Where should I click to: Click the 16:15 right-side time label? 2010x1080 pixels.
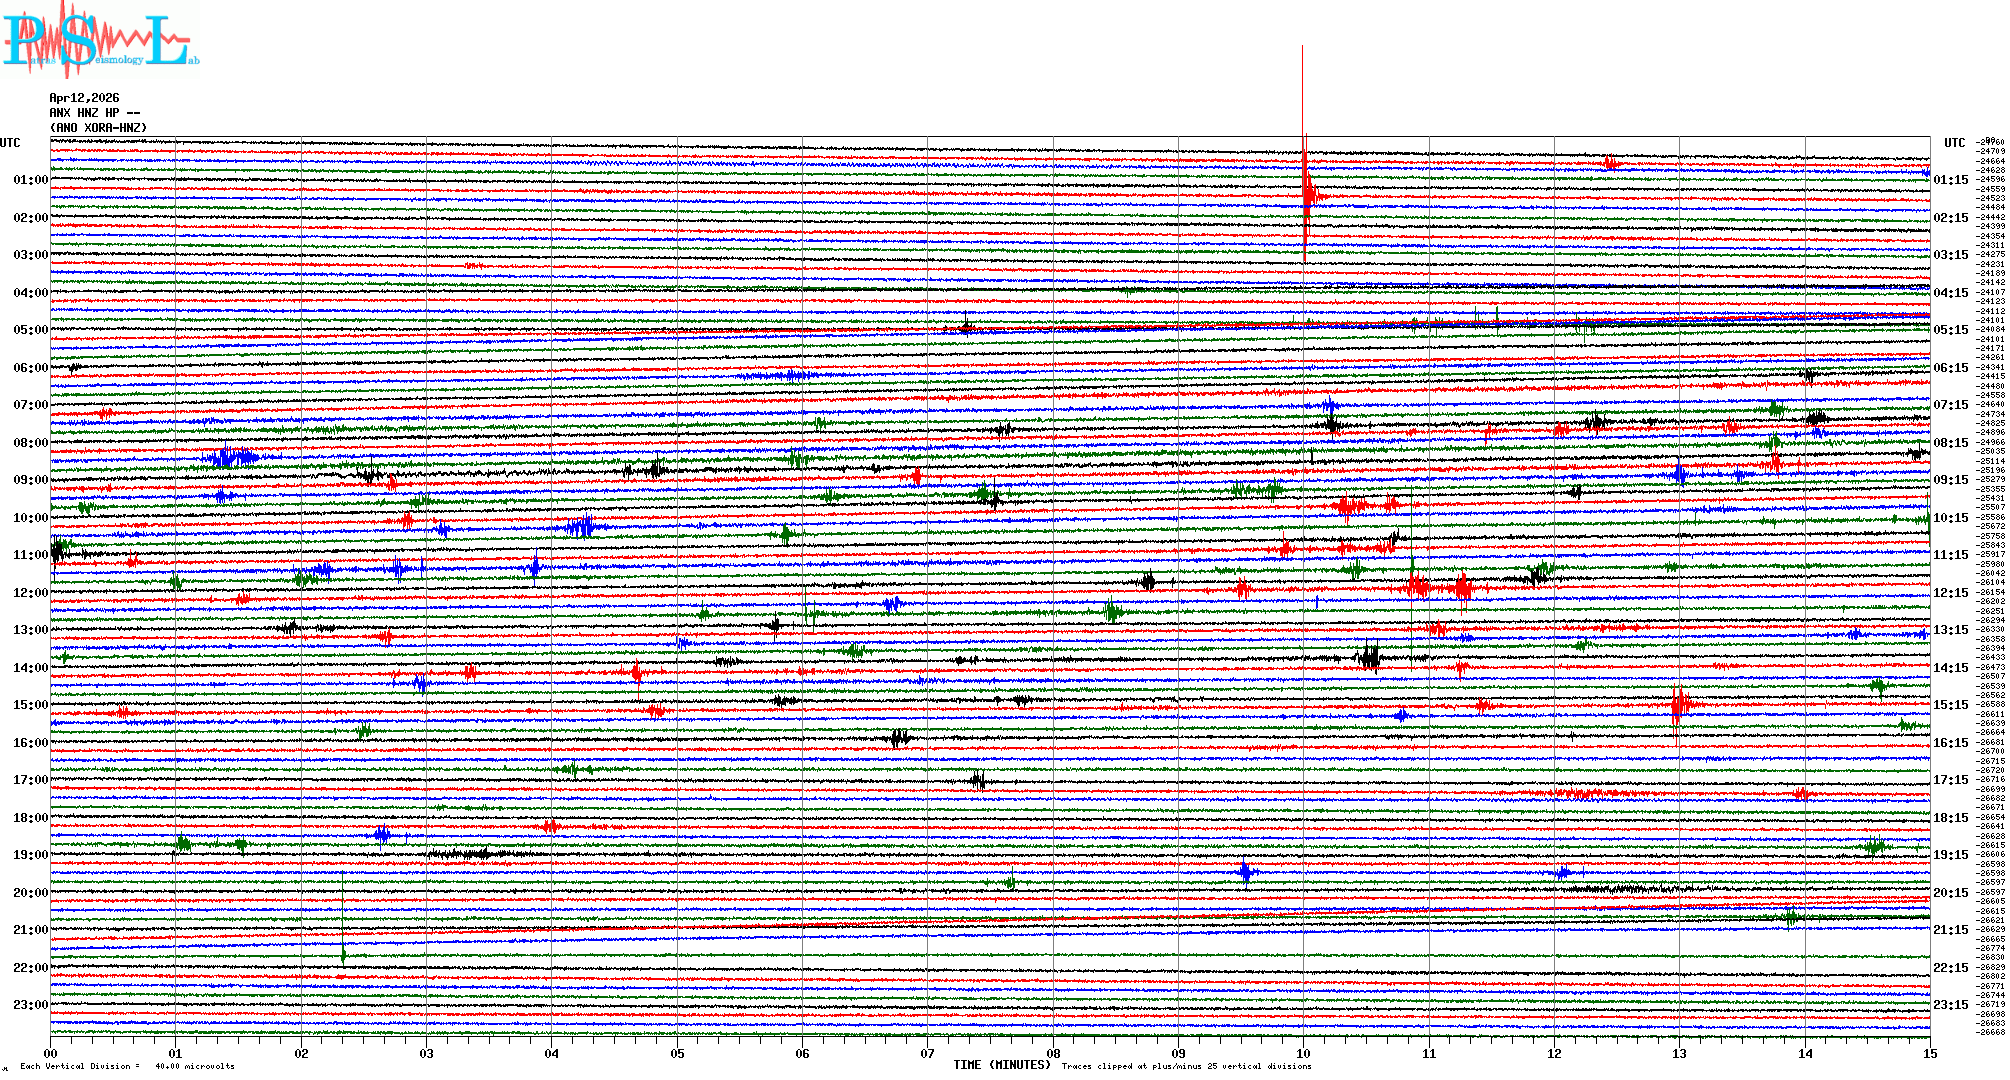tap(1950, 743)
